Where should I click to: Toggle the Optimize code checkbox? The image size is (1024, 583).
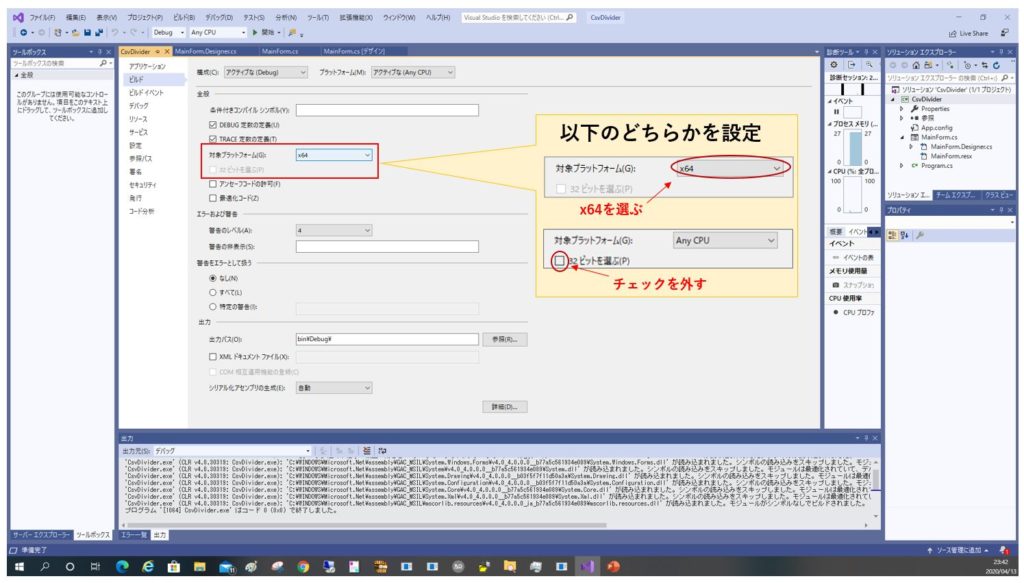[213, 198]
